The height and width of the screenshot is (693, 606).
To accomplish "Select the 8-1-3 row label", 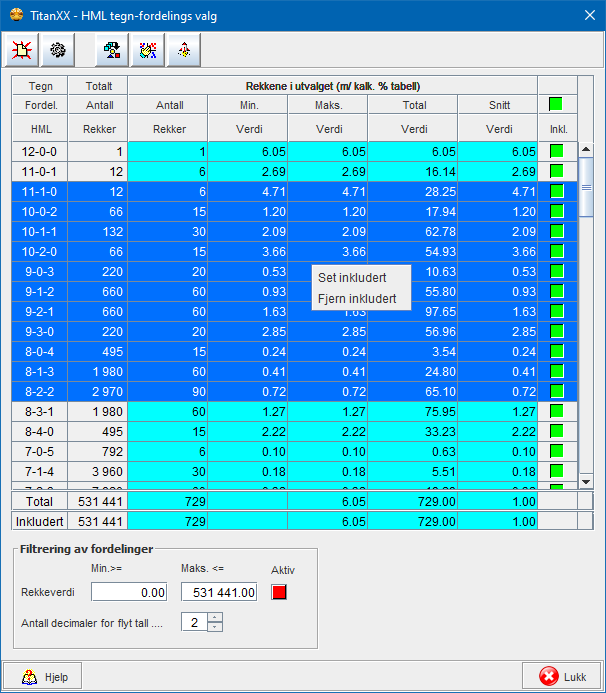I will pos(39,372).
